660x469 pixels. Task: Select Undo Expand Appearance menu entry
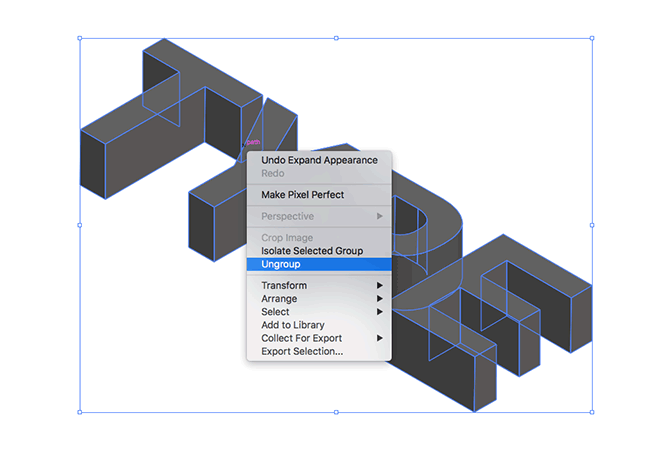(319, 160)
